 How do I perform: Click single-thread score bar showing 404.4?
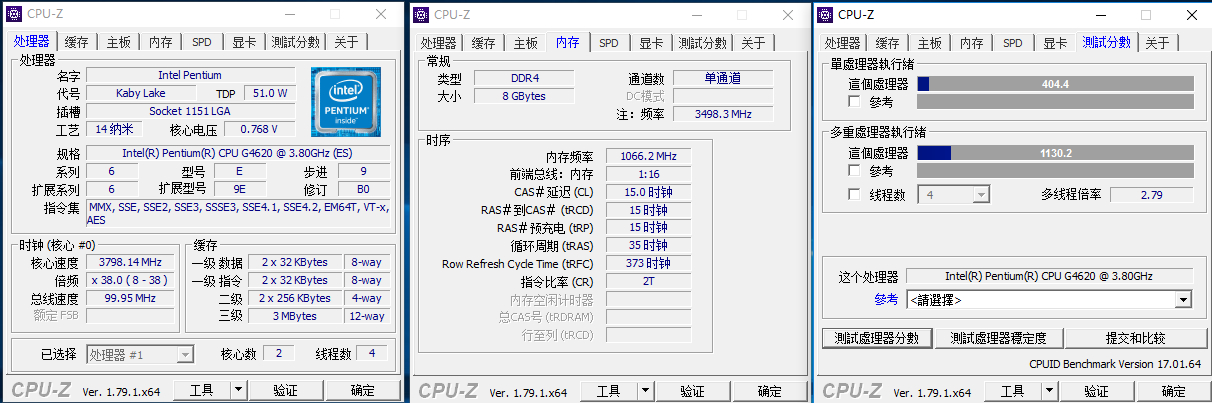[1055, 84]
